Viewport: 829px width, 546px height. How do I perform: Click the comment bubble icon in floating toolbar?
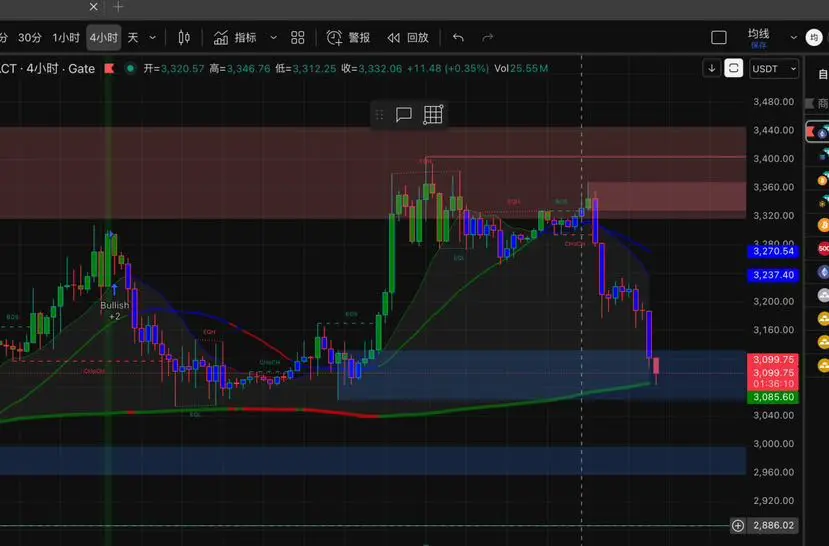pos(403,114)
